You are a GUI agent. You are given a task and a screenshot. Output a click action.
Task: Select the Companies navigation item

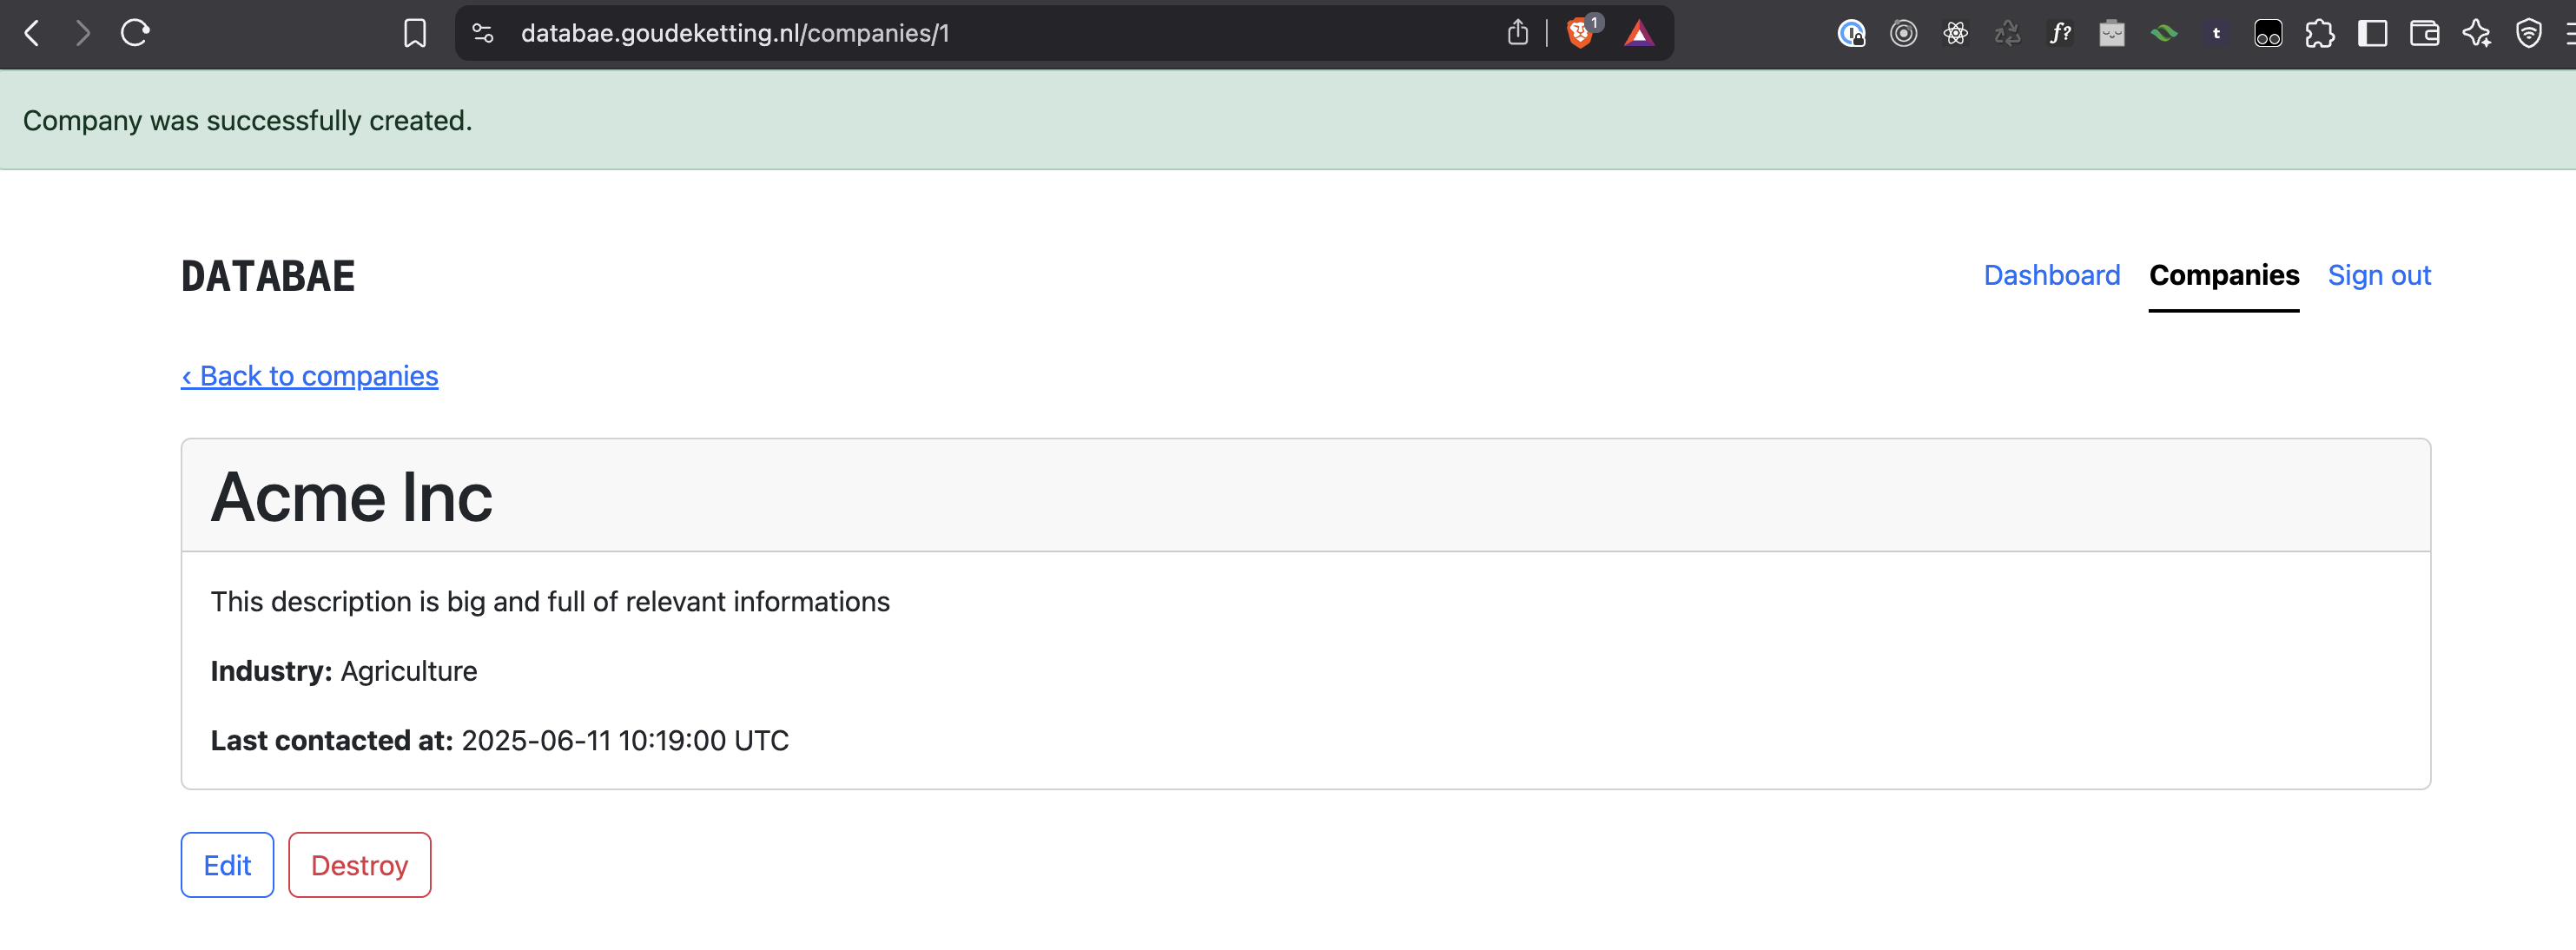(x=2224, y=275)
